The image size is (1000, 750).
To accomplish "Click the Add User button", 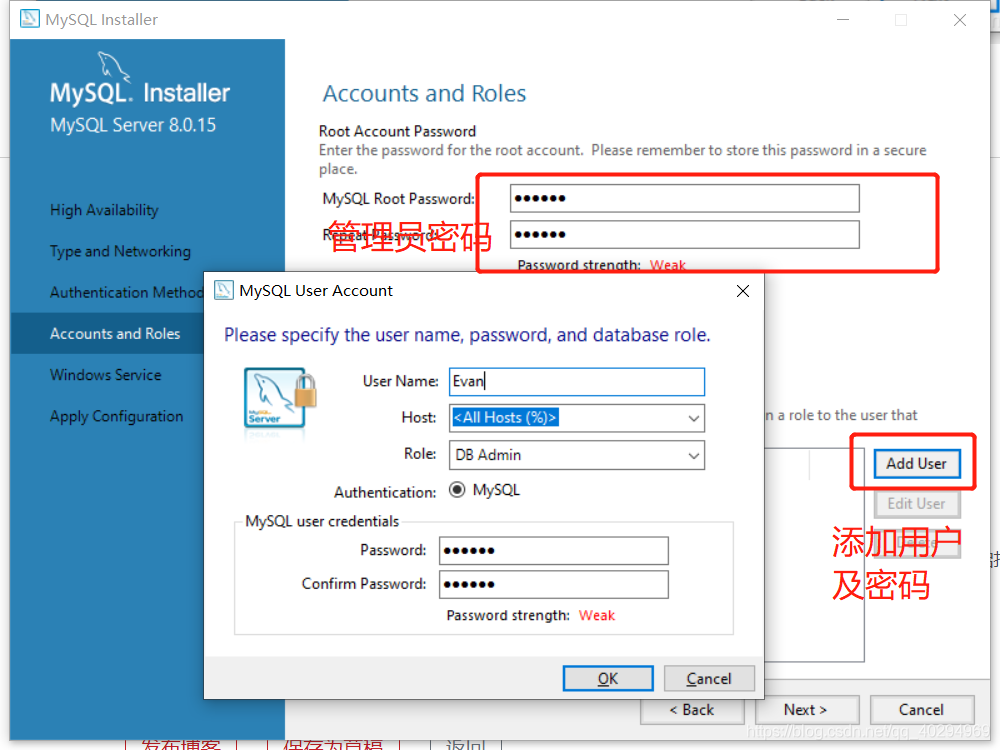I will (x=916, y=464).
